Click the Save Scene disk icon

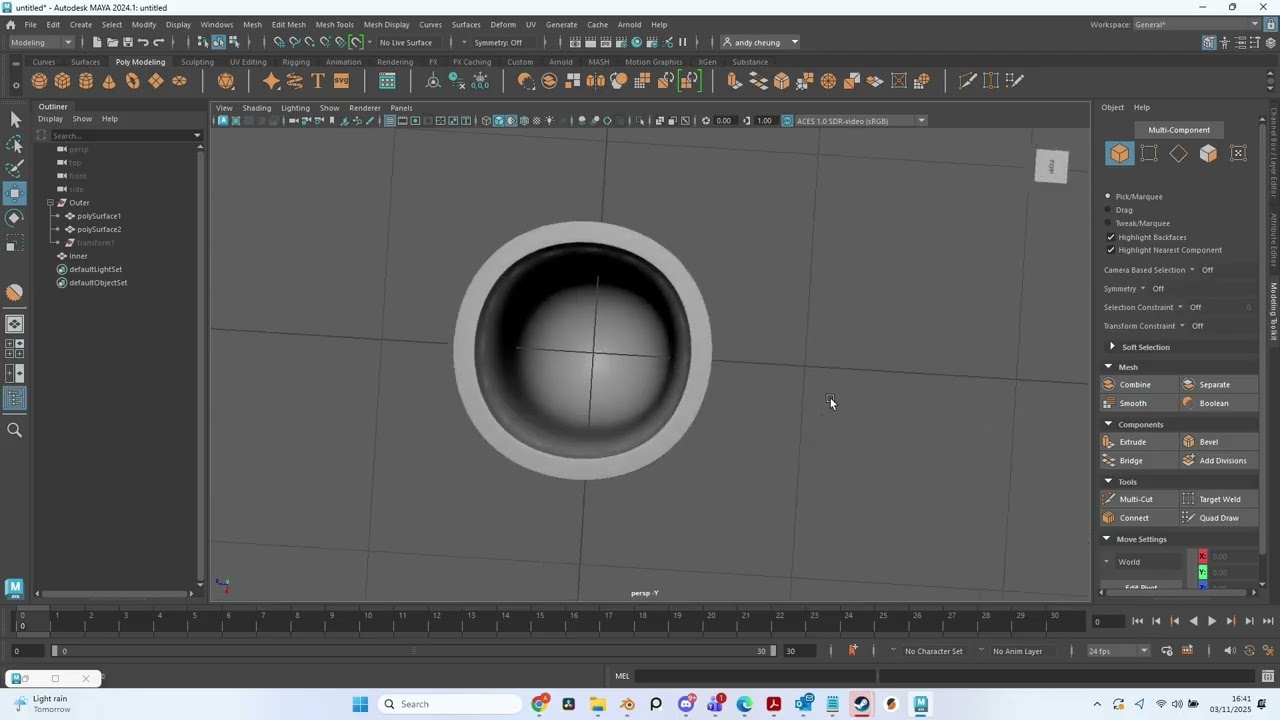127,42
